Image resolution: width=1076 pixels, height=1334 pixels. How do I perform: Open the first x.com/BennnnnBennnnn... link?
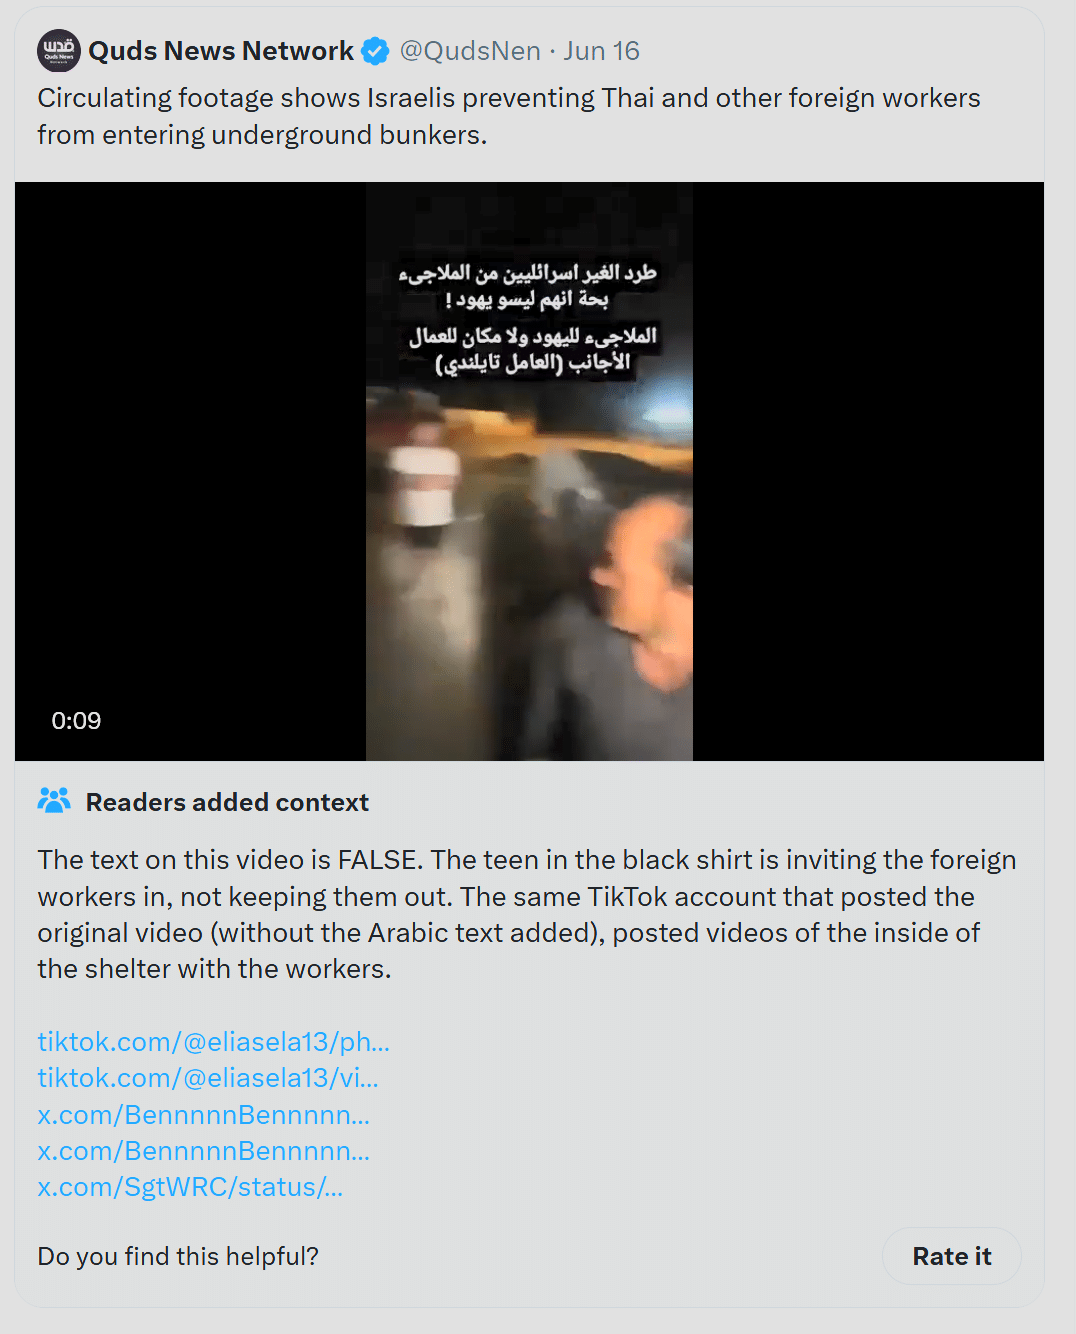[204, 1115]
